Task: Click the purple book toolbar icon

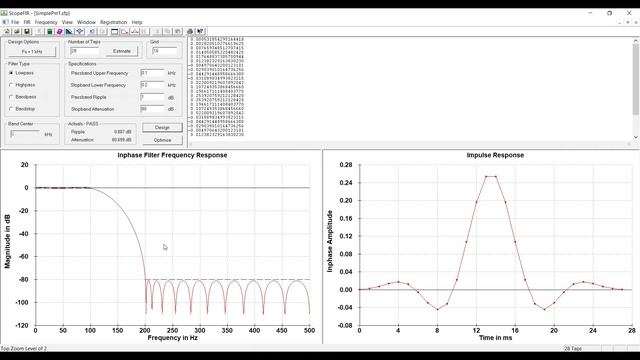Action: pyautogui.click(x=59, y=31)
